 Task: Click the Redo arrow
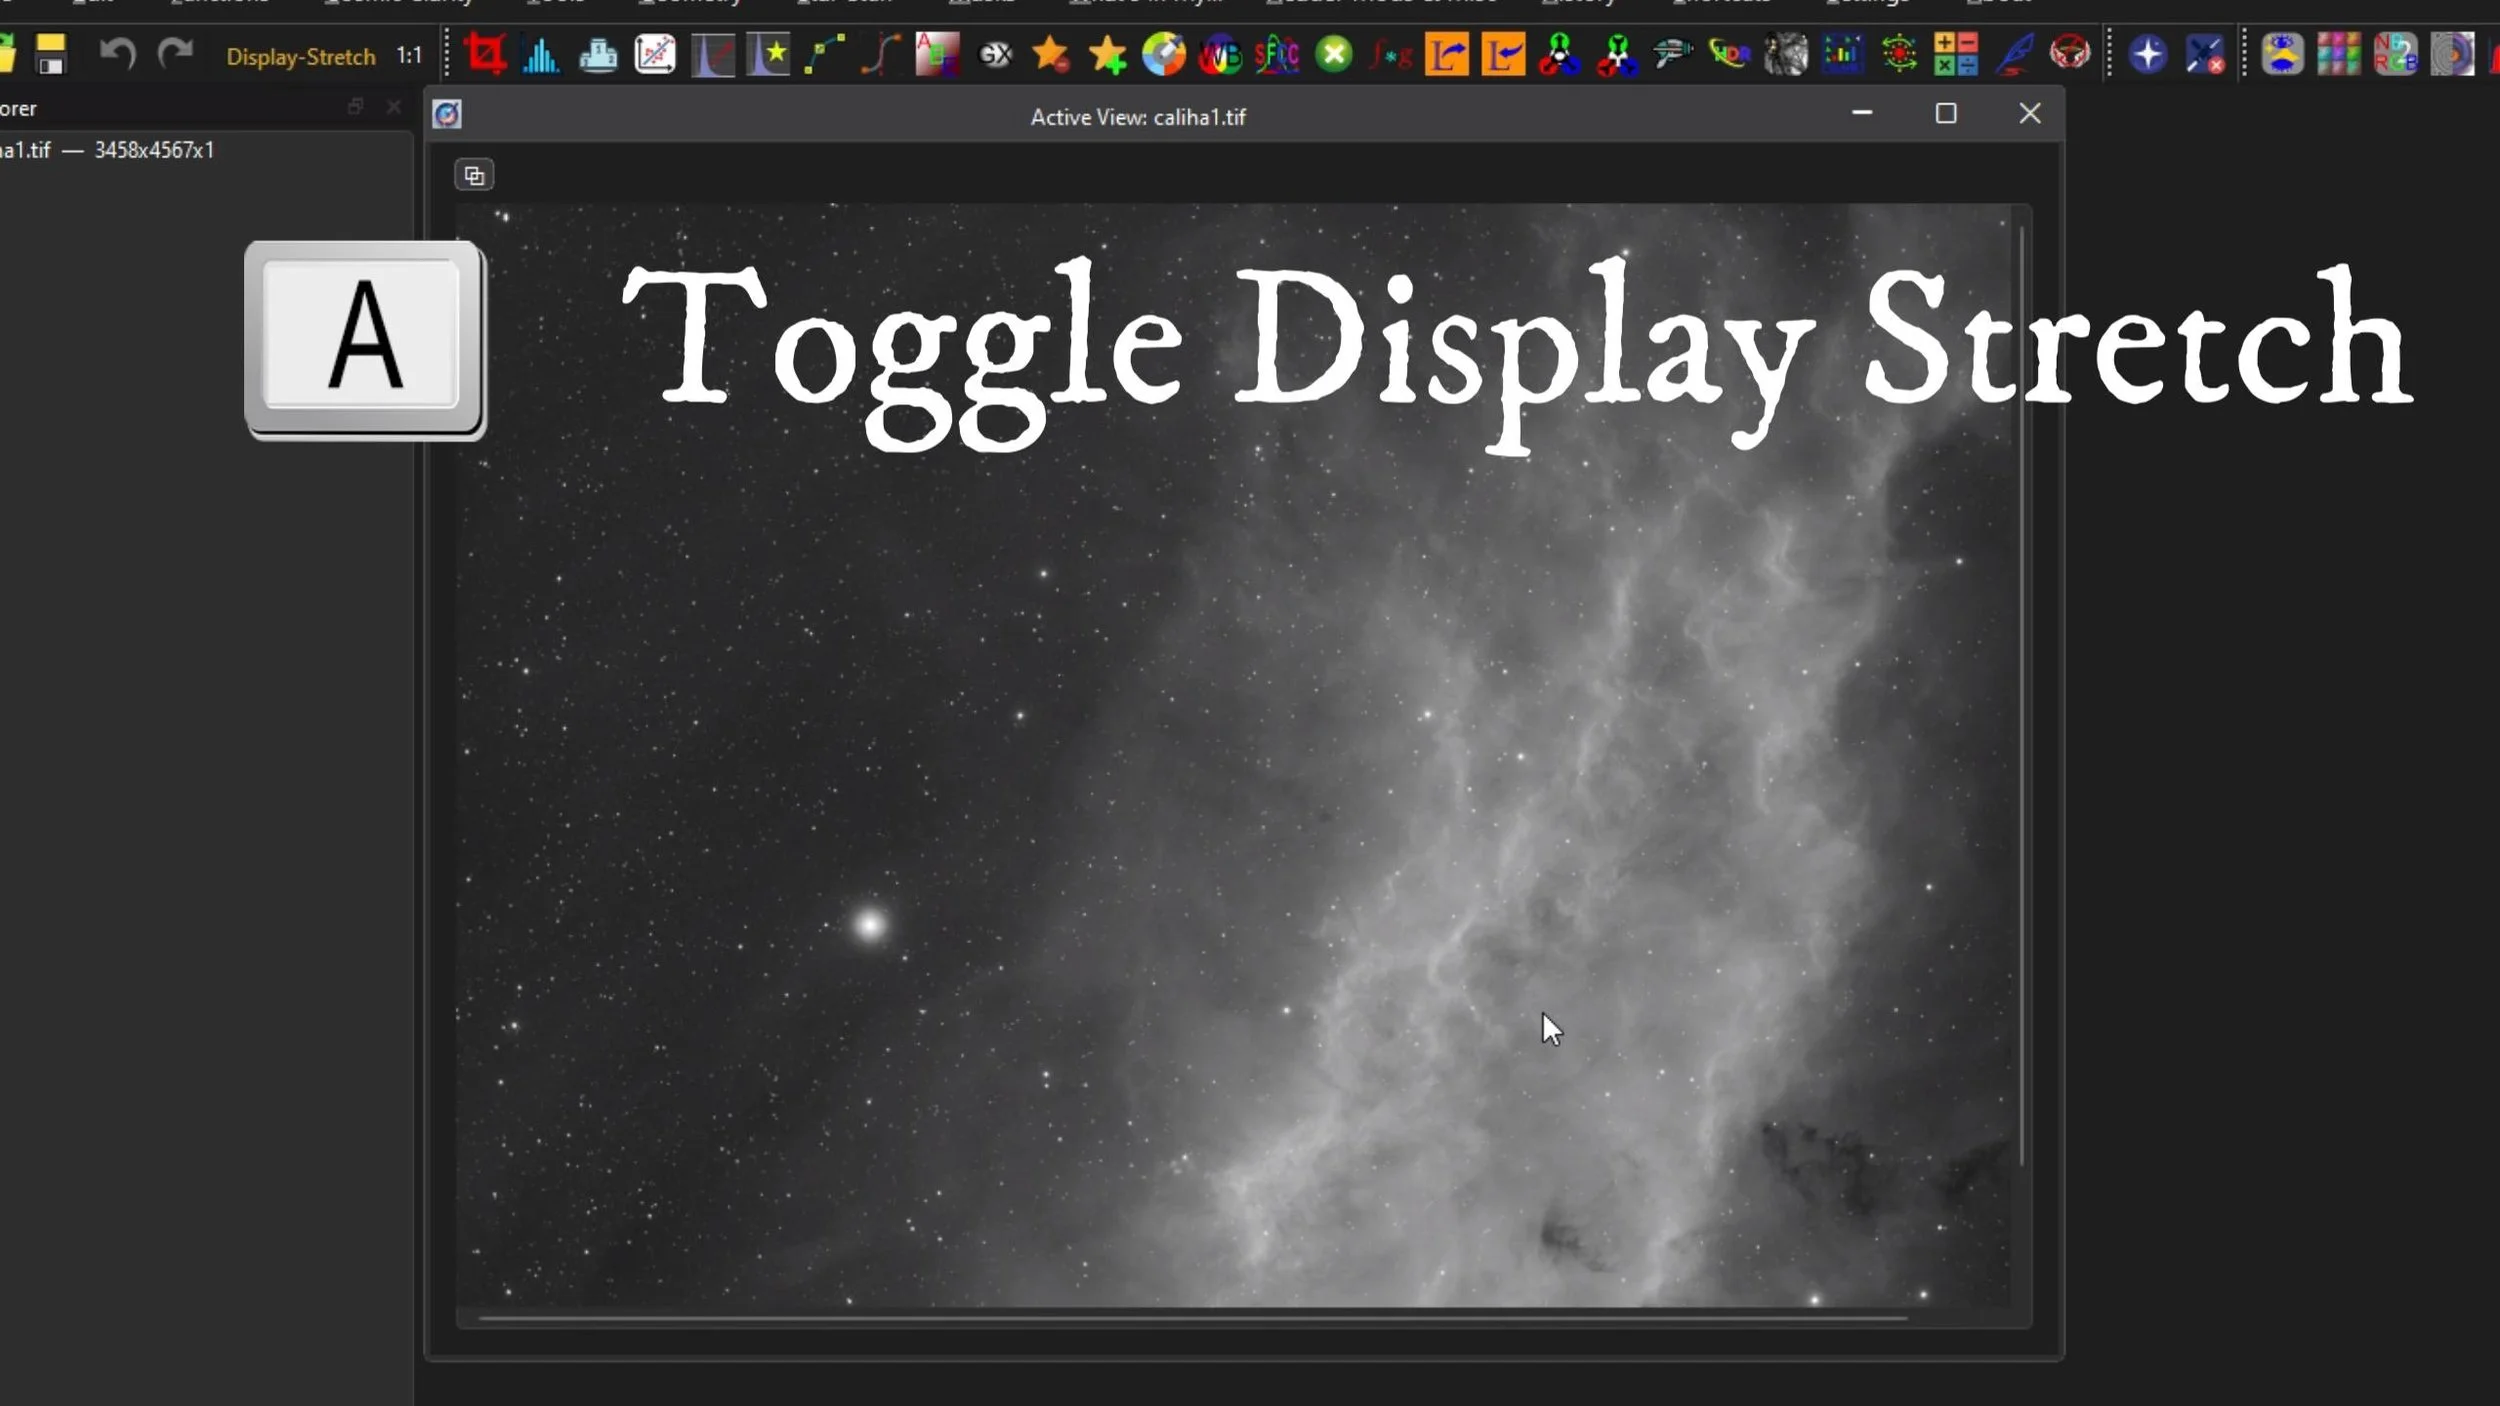coord(176,54)
